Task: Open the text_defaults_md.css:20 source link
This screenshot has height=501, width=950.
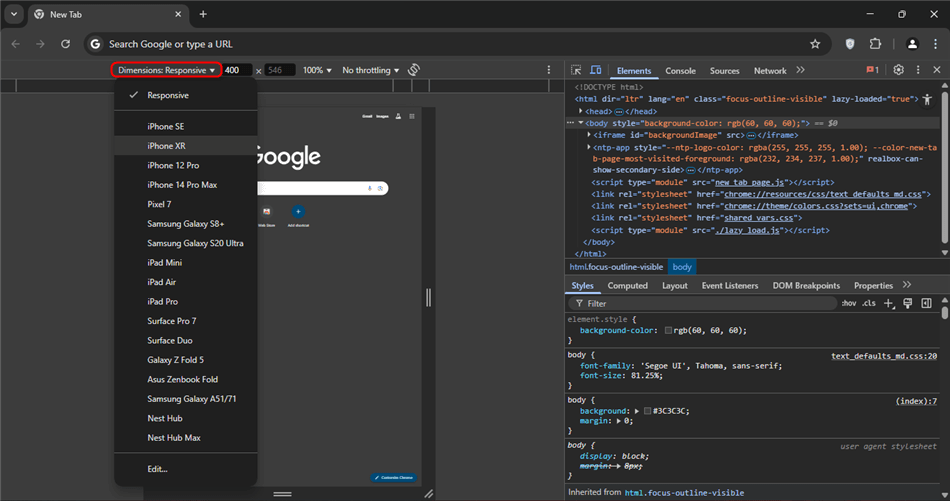Action: (883, 355)
